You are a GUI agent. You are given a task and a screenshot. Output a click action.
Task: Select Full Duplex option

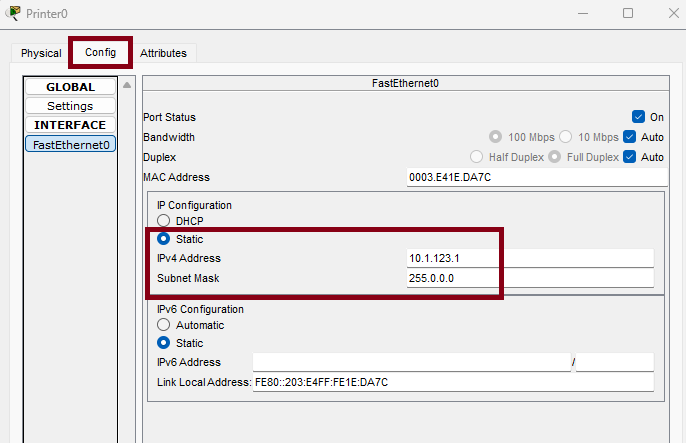point(554,157)
